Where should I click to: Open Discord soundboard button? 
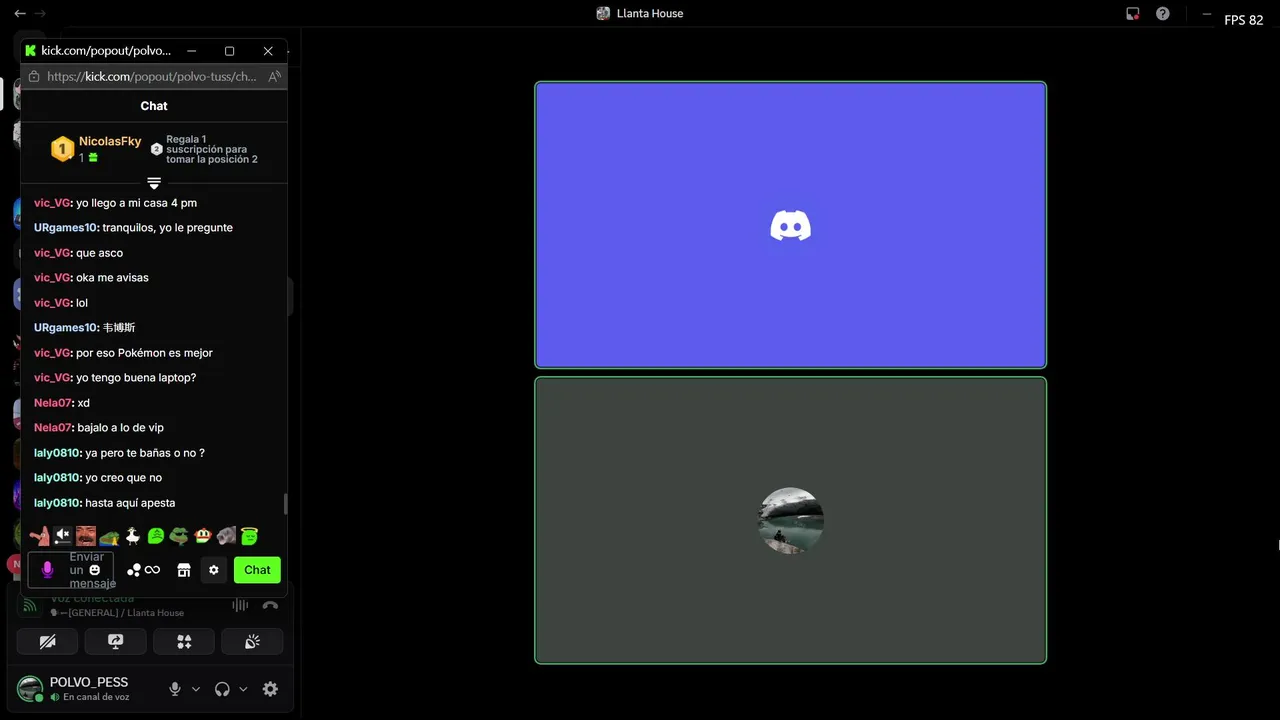click(x=252, y=642)
